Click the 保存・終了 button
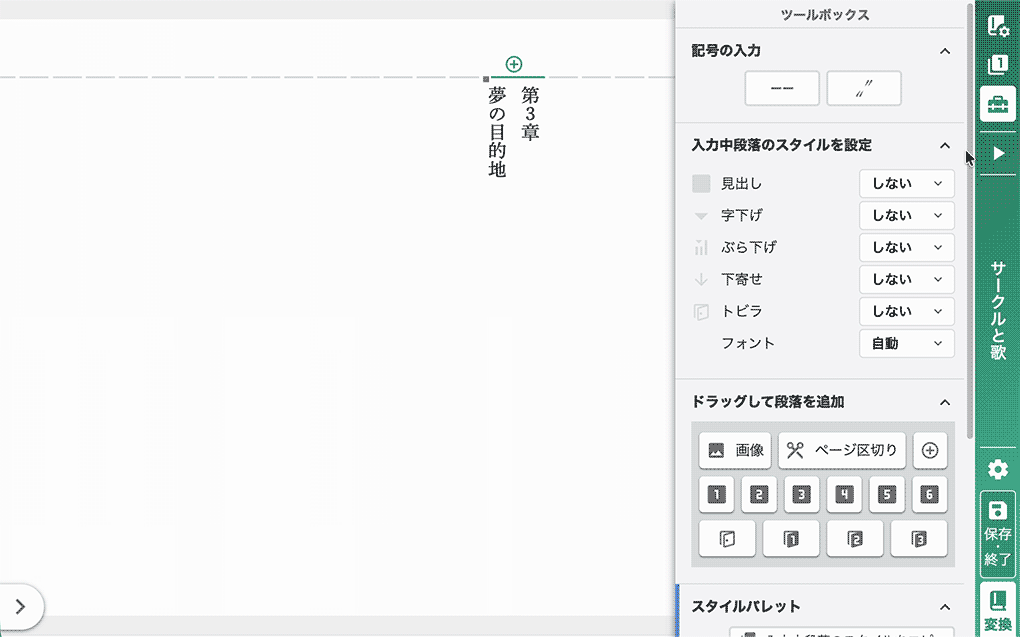 pyautogui.click(x=998, y=534)
